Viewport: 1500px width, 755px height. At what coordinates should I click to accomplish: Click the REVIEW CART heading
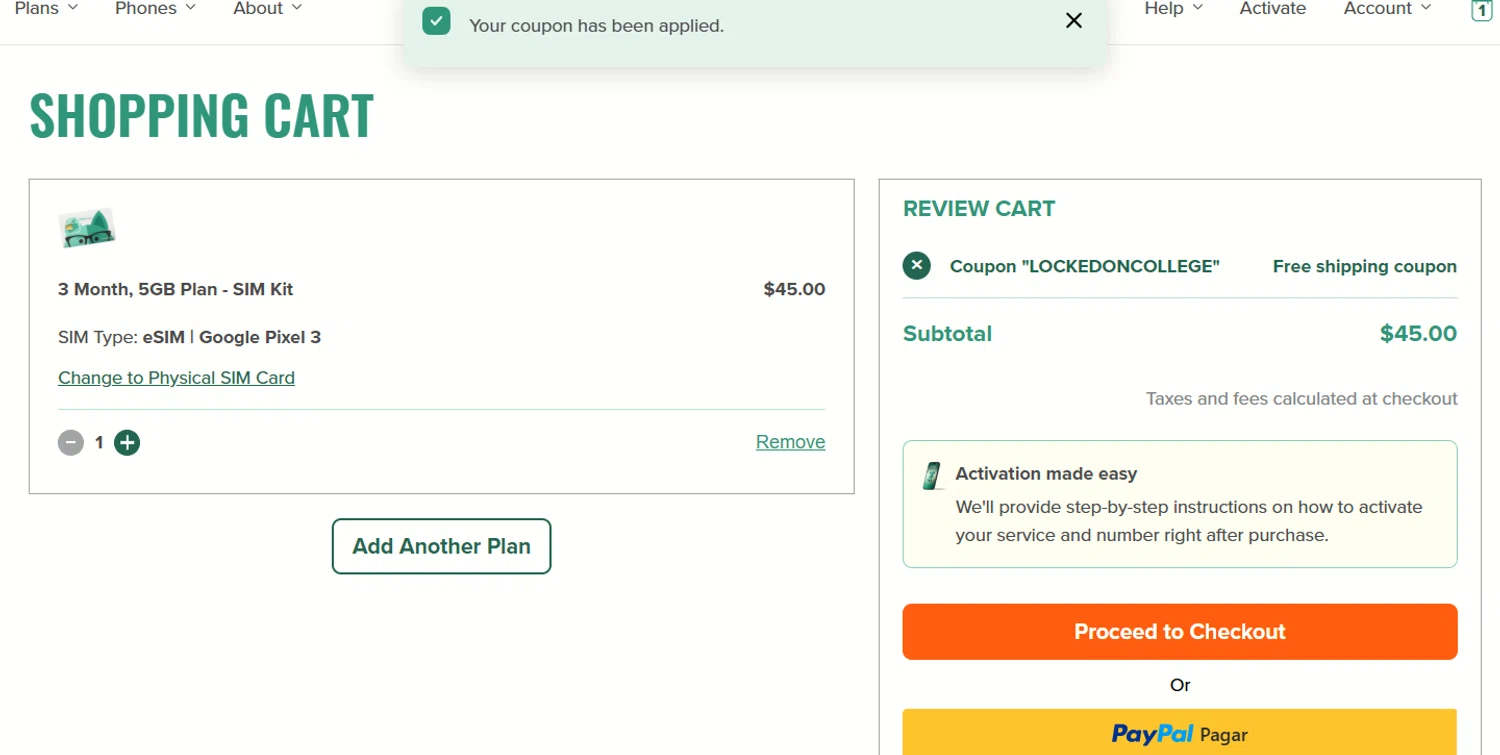point(979,209)
